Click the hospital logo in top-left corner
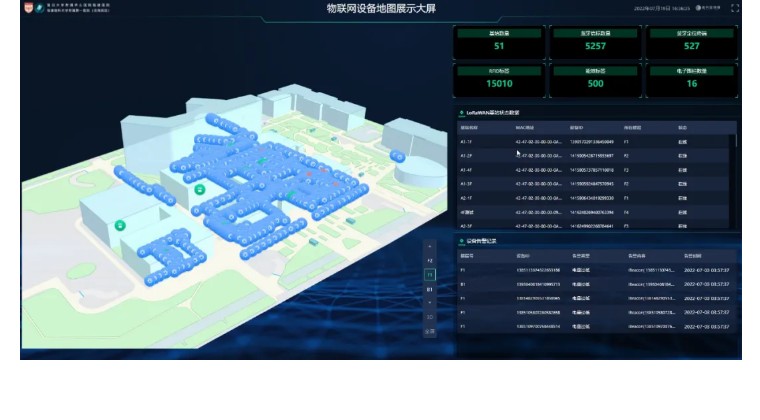 coord(27,7)
